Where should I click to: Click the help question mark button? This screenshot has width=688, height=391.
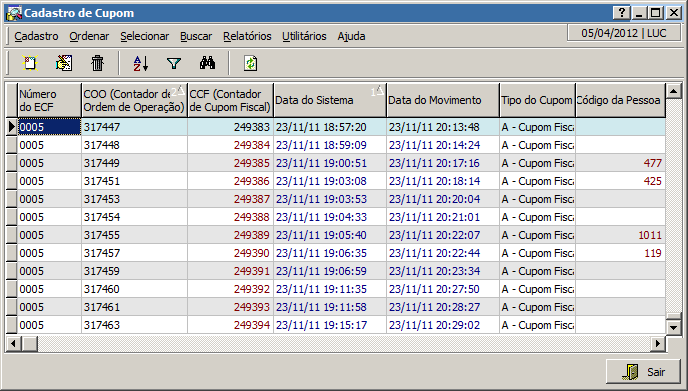click(622, 13)
